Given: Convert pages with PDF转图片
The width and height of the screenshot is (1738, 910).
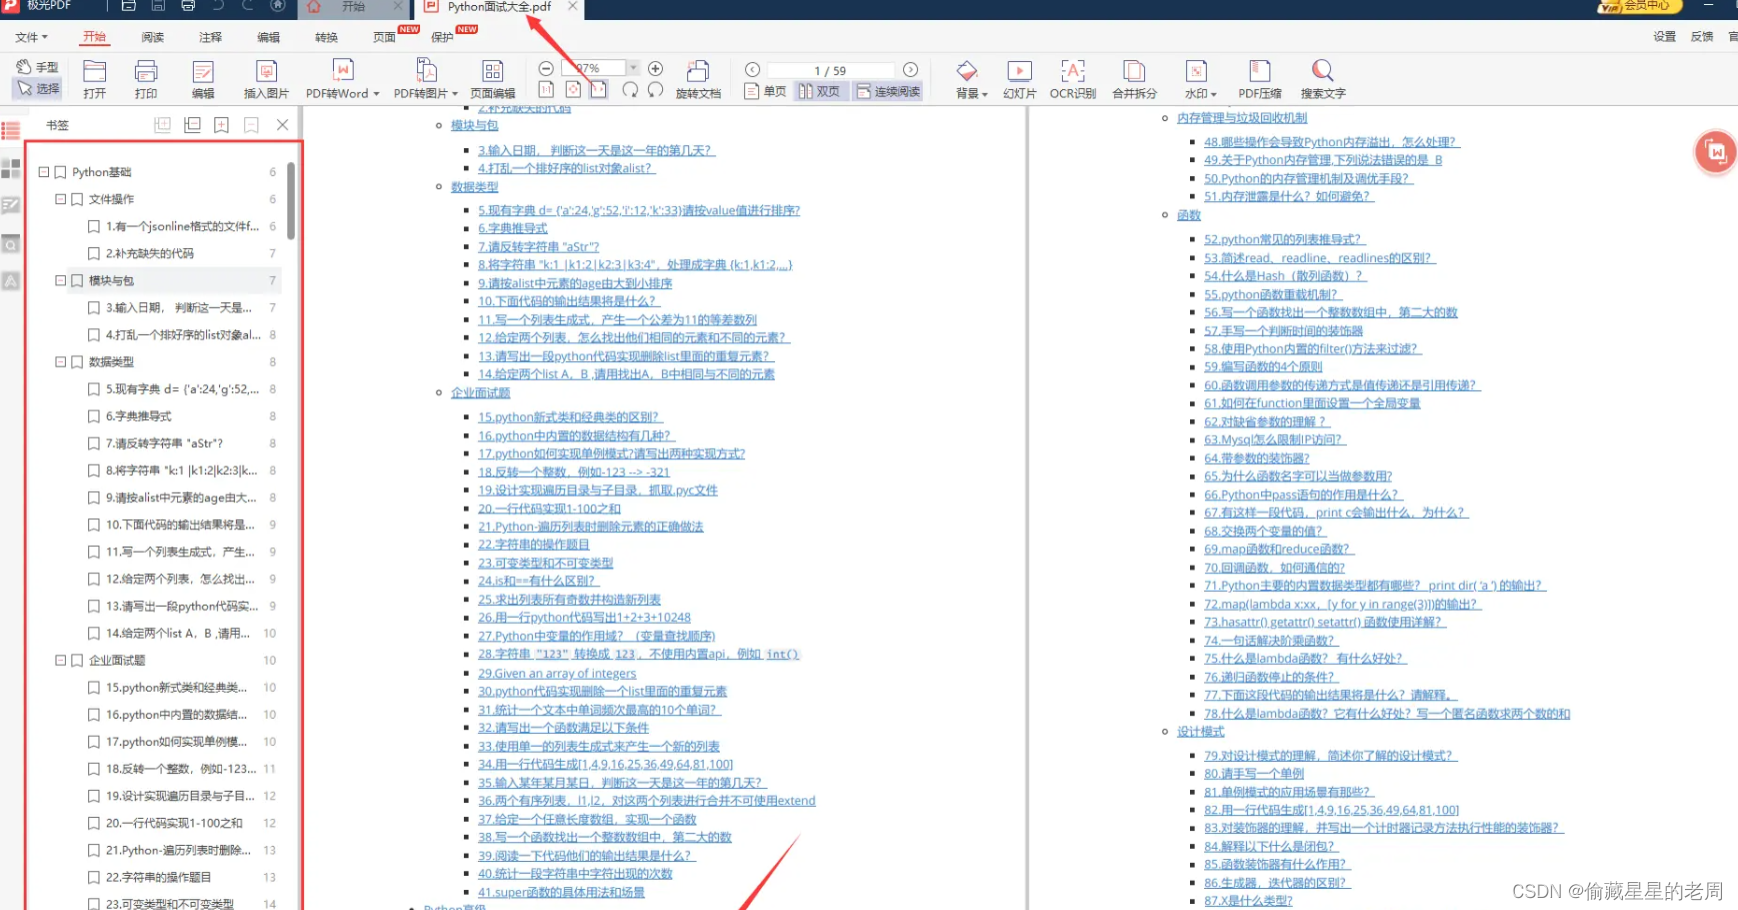Looking at the screenshot, I should tap(426, 79).
